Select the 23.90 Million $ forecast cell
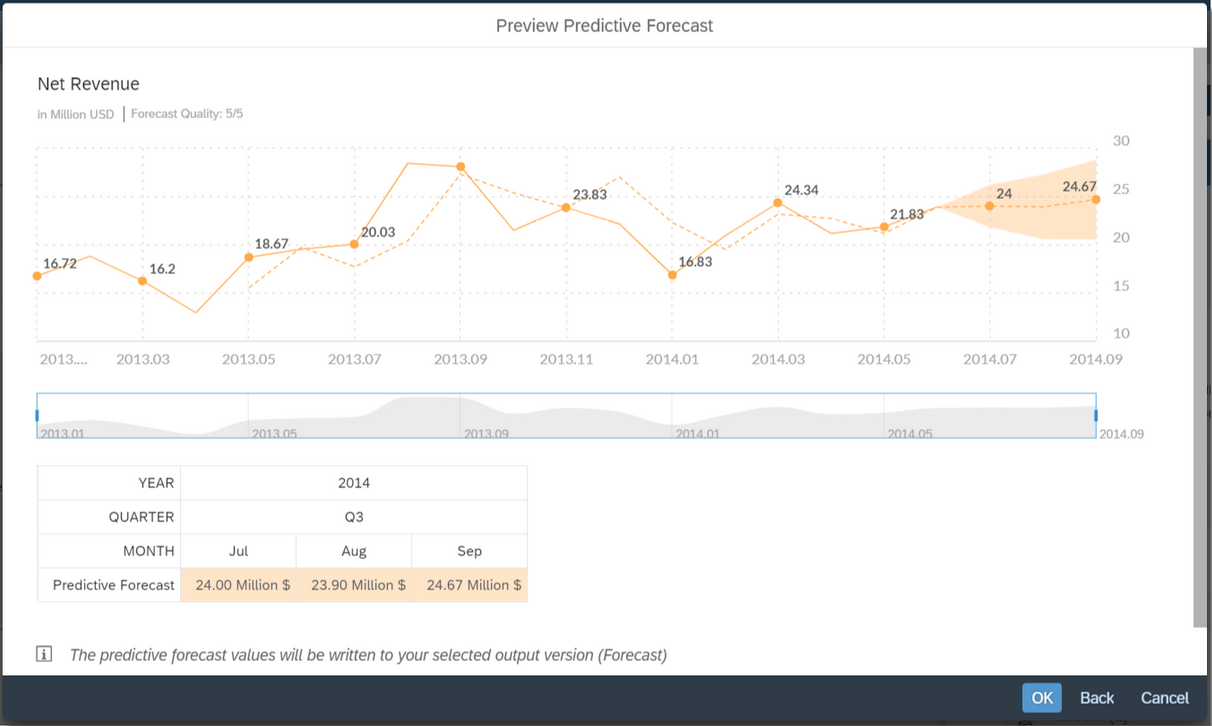Screen dimensions: 1212x726 [353, 585]
